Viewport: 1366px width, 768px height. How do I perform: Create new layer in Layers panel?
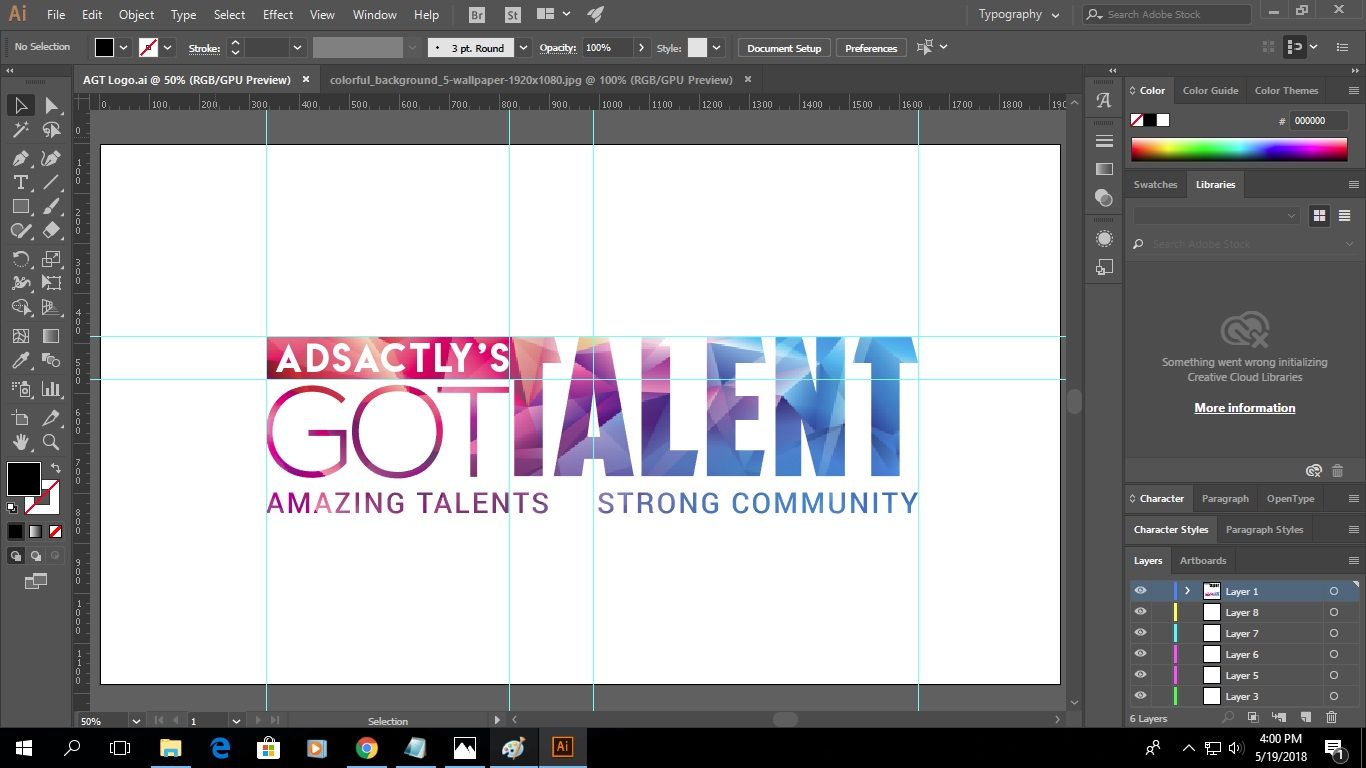point(1305,717)
